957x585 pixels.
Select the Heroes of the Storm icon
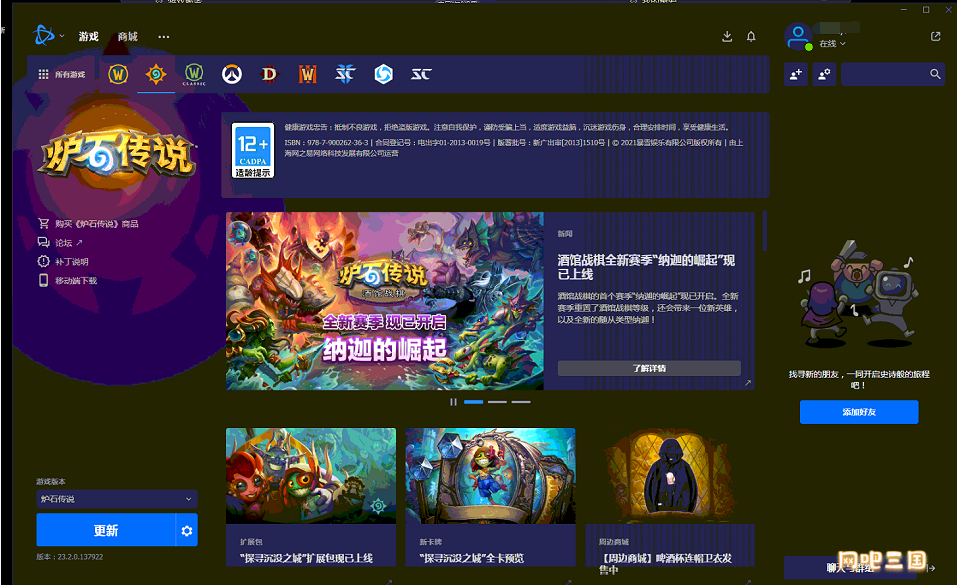point(383,74)
